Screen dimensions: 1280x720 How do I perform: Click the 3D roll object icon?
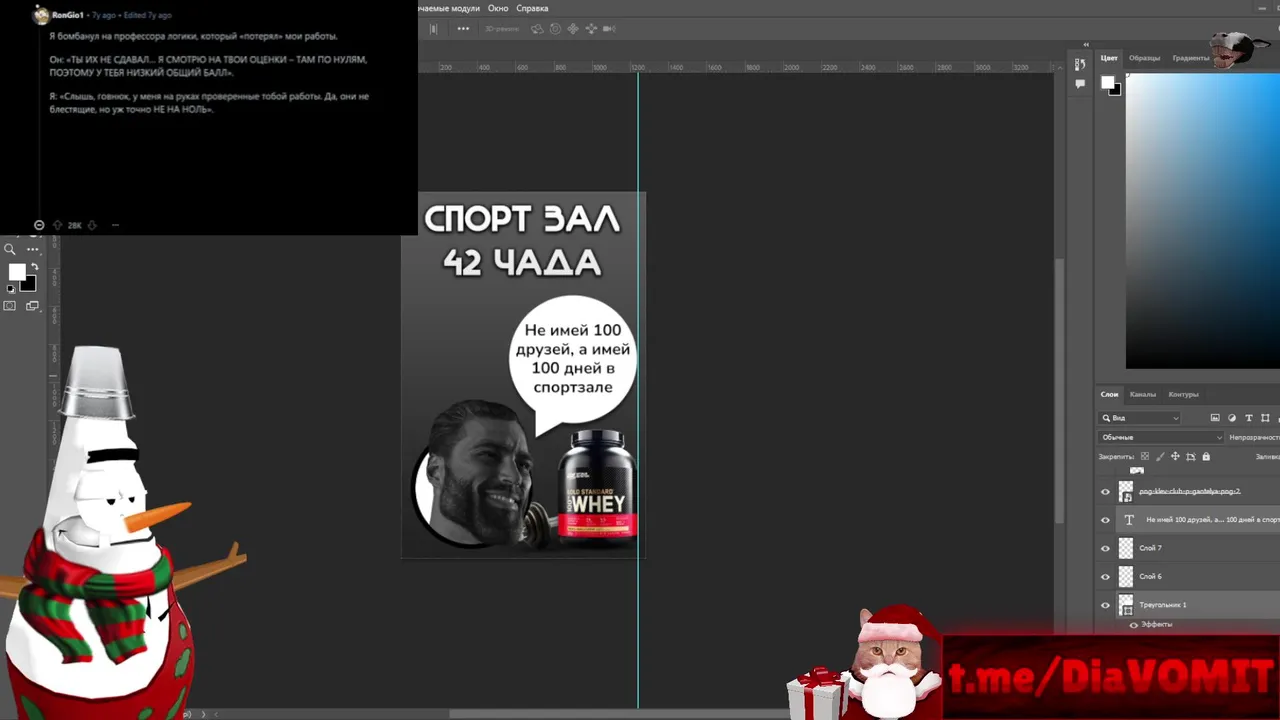pos(555,29)
